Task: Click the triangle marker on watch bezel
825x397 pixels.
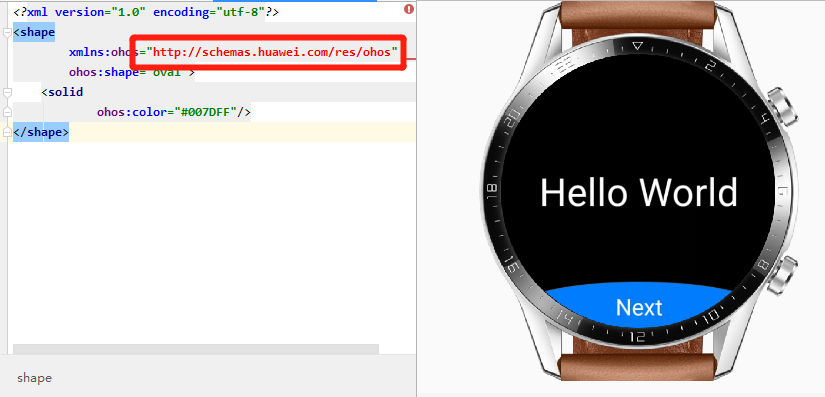Action: coord(637,47)
